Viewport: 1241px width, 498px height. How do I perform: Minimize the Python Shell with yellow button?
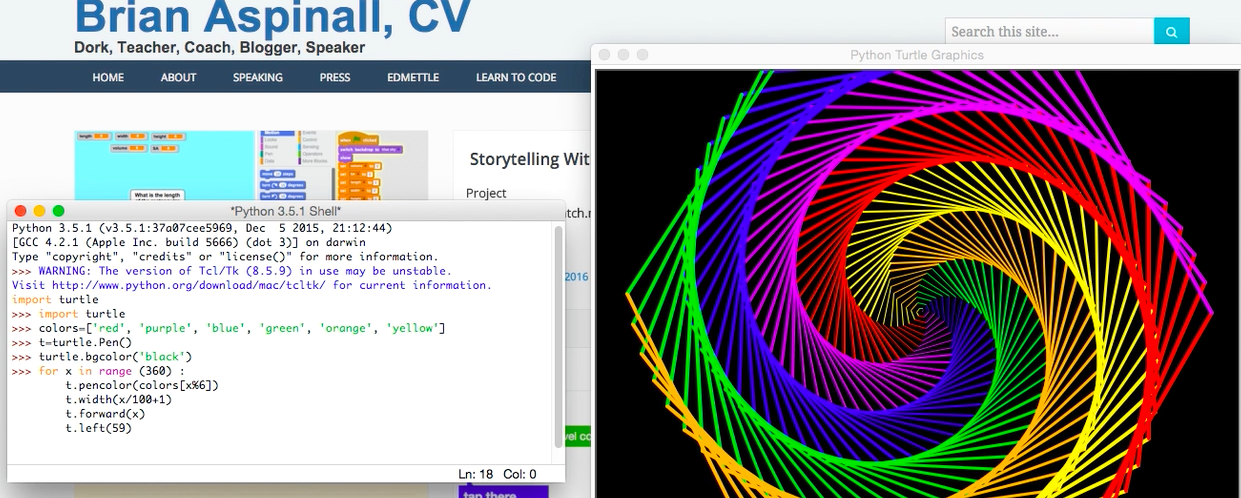click(x=40, y=211)
